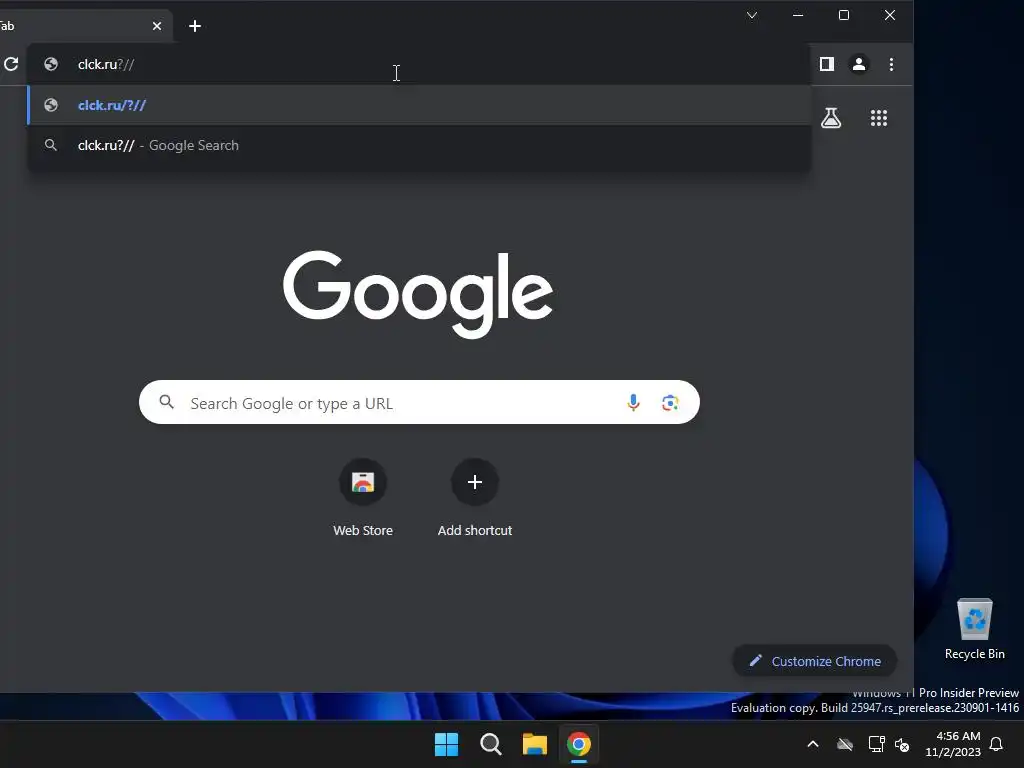Open the Chrome profile avatar icon
Image resolution: width=1024 pixels, height=768 pixels.
point(859,64)
